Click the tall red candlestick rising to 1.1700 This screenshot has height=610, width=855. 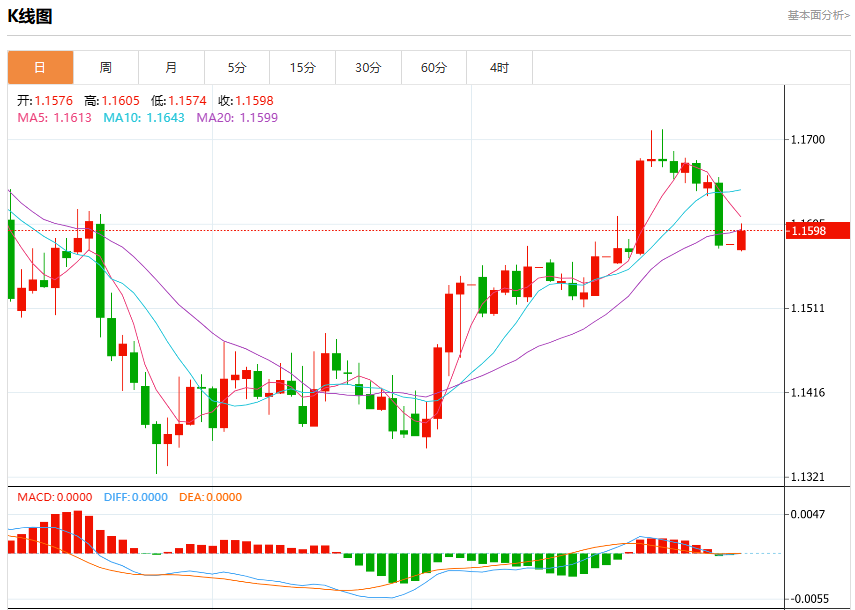(640, 207)
